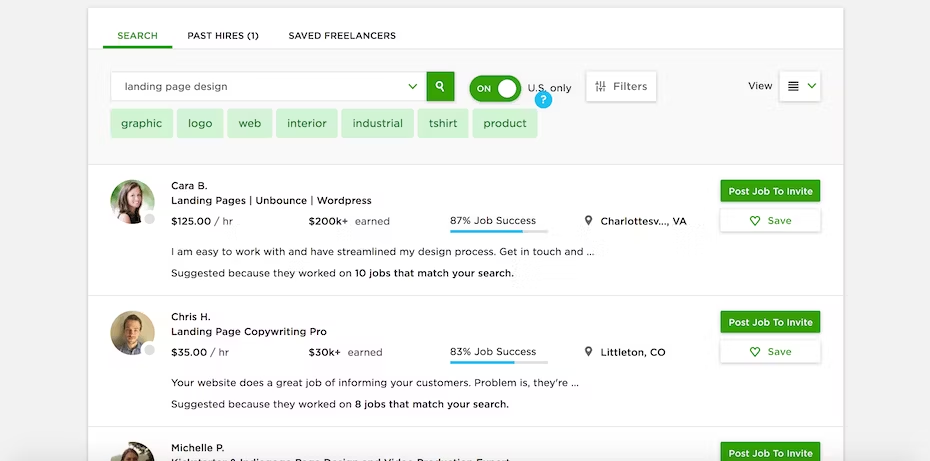Click the heart icon in Cara B.'s Save button

pyautogui.click(x=754, y=221)
